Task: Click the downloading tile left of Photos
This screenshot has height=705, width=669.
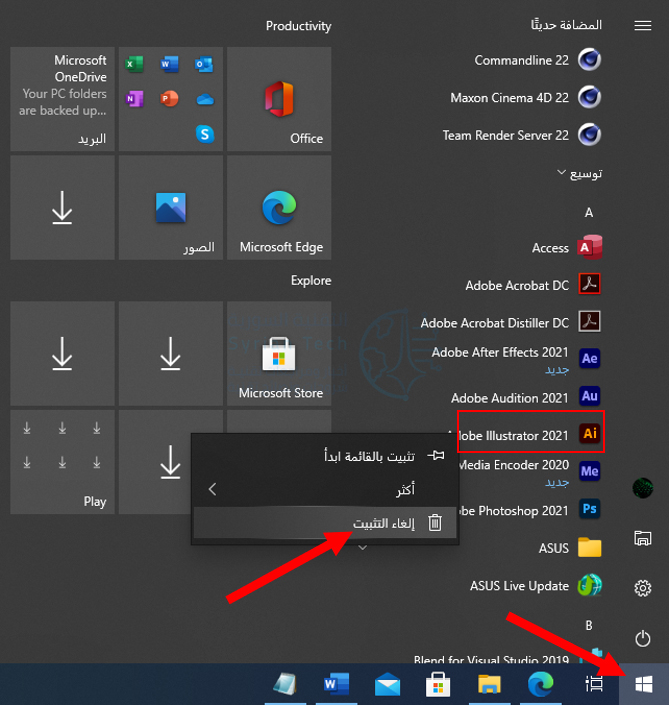Action: tap(62, 207)
